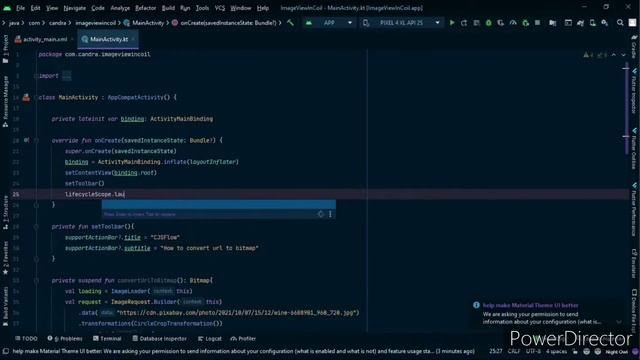Click the onCreate breadcrumb item
Viewport: 640px width, 360px height.
coord(224,23)
